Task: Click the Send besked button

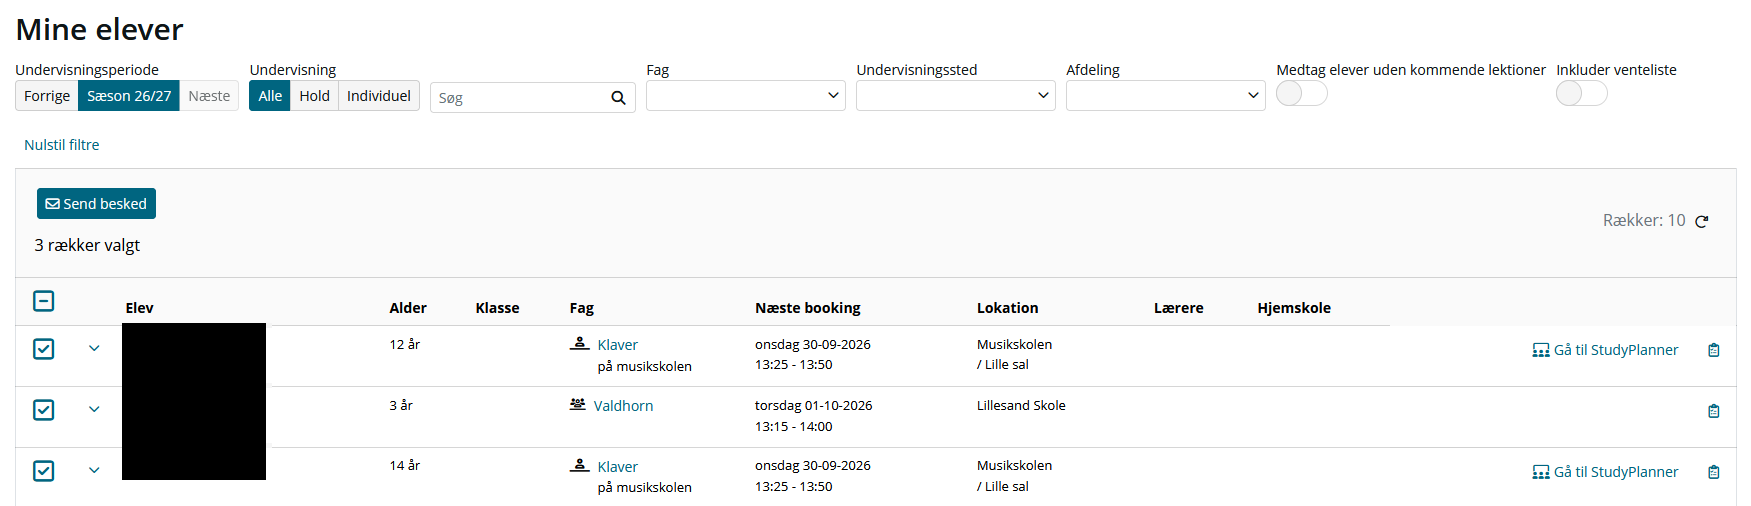Action: [96, 203]
